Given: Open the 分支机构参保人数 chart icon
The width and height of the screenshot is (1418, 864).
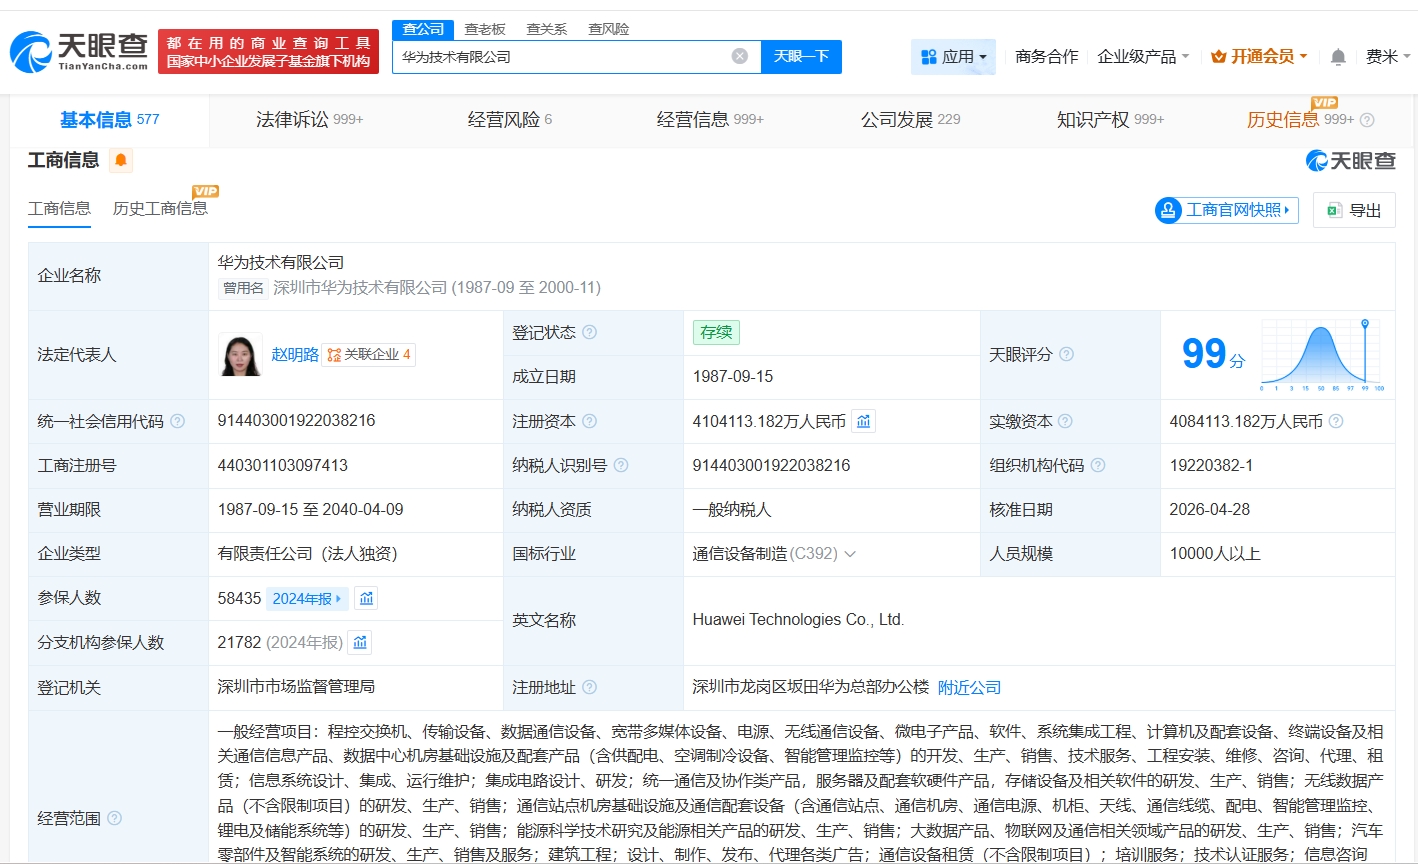Looking at the screenshot, I should pyautogui.click(x=360, y=642).
